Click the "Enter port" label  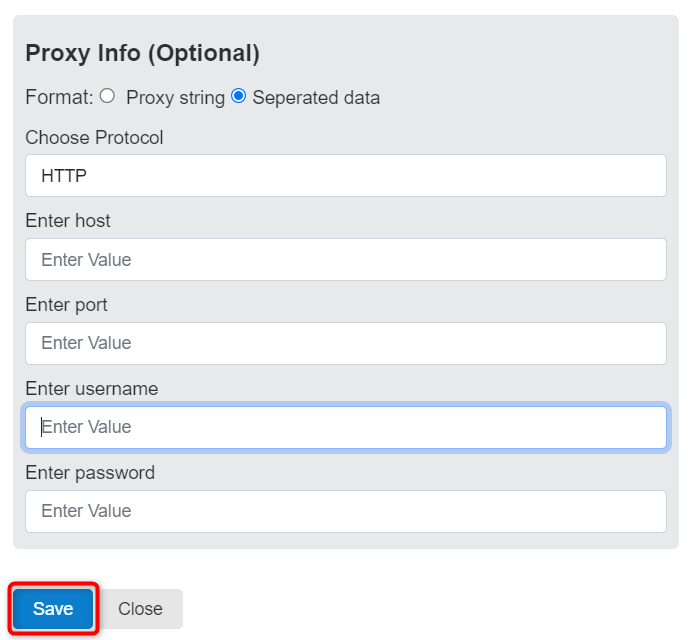66,305
